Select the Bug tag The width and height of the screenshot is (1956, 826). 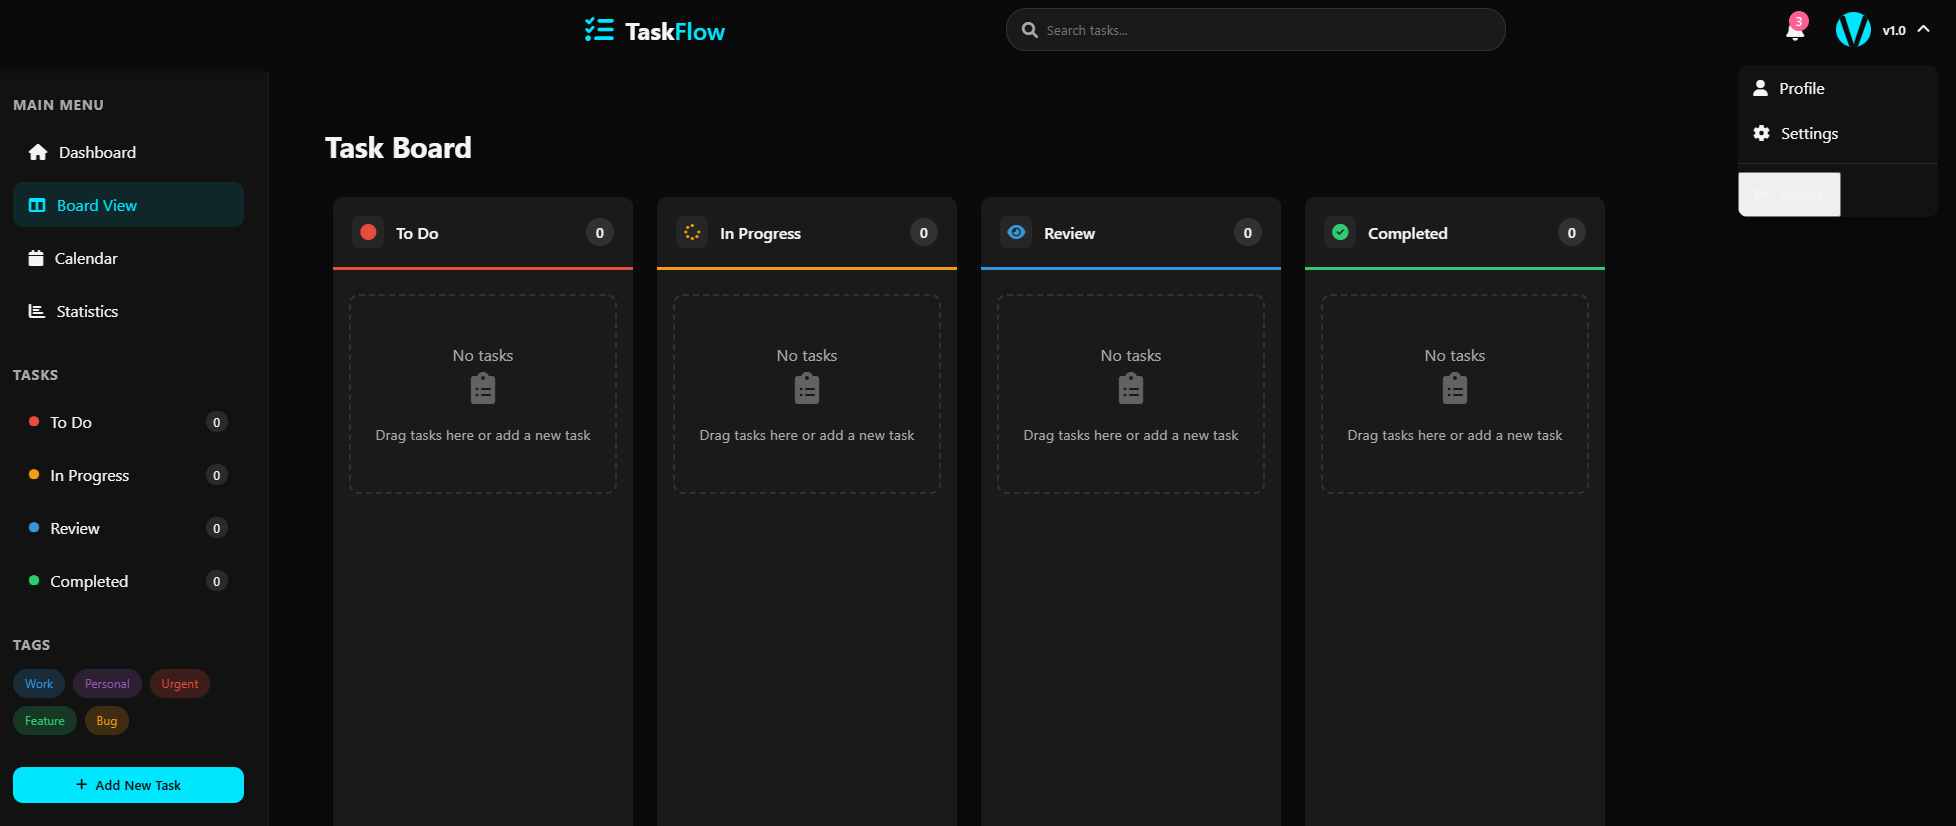107,721
